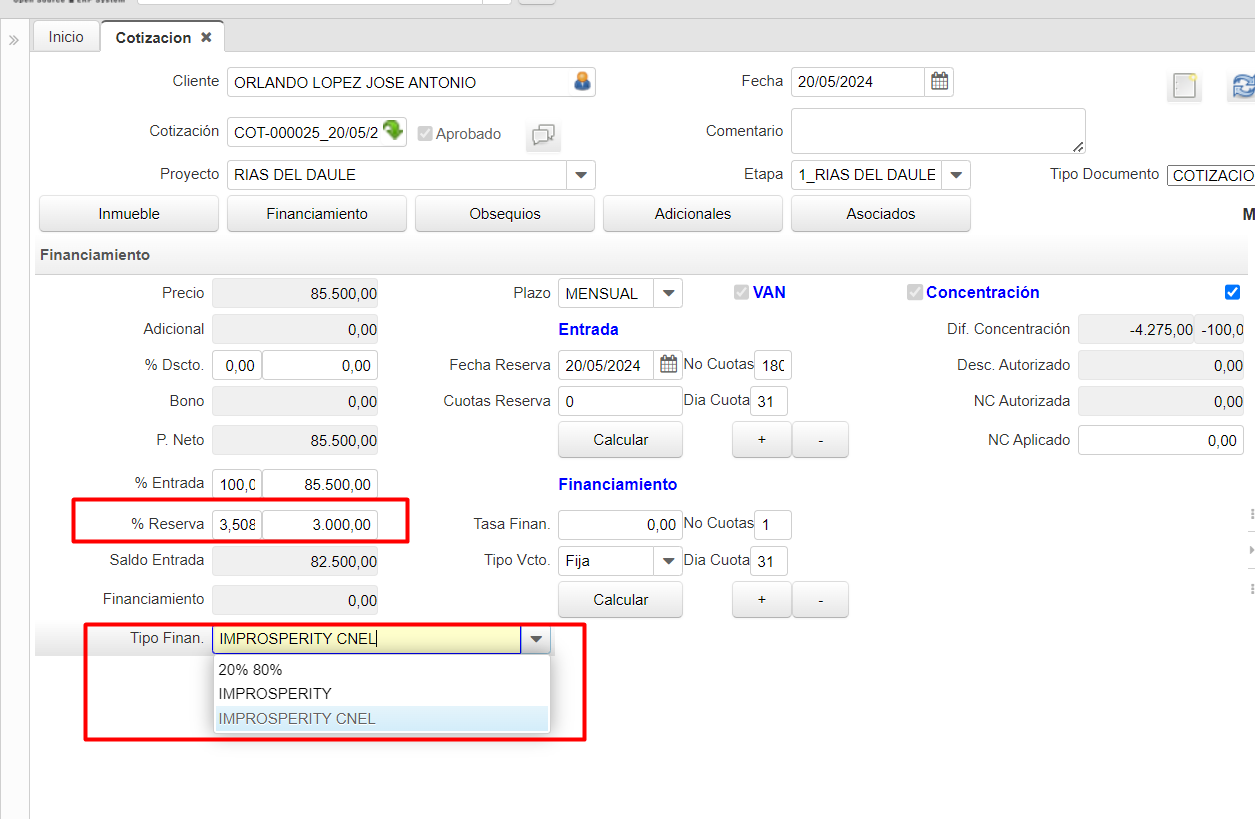Click into the Comentario text area
Screen dimensions: 1255x819
937,131
